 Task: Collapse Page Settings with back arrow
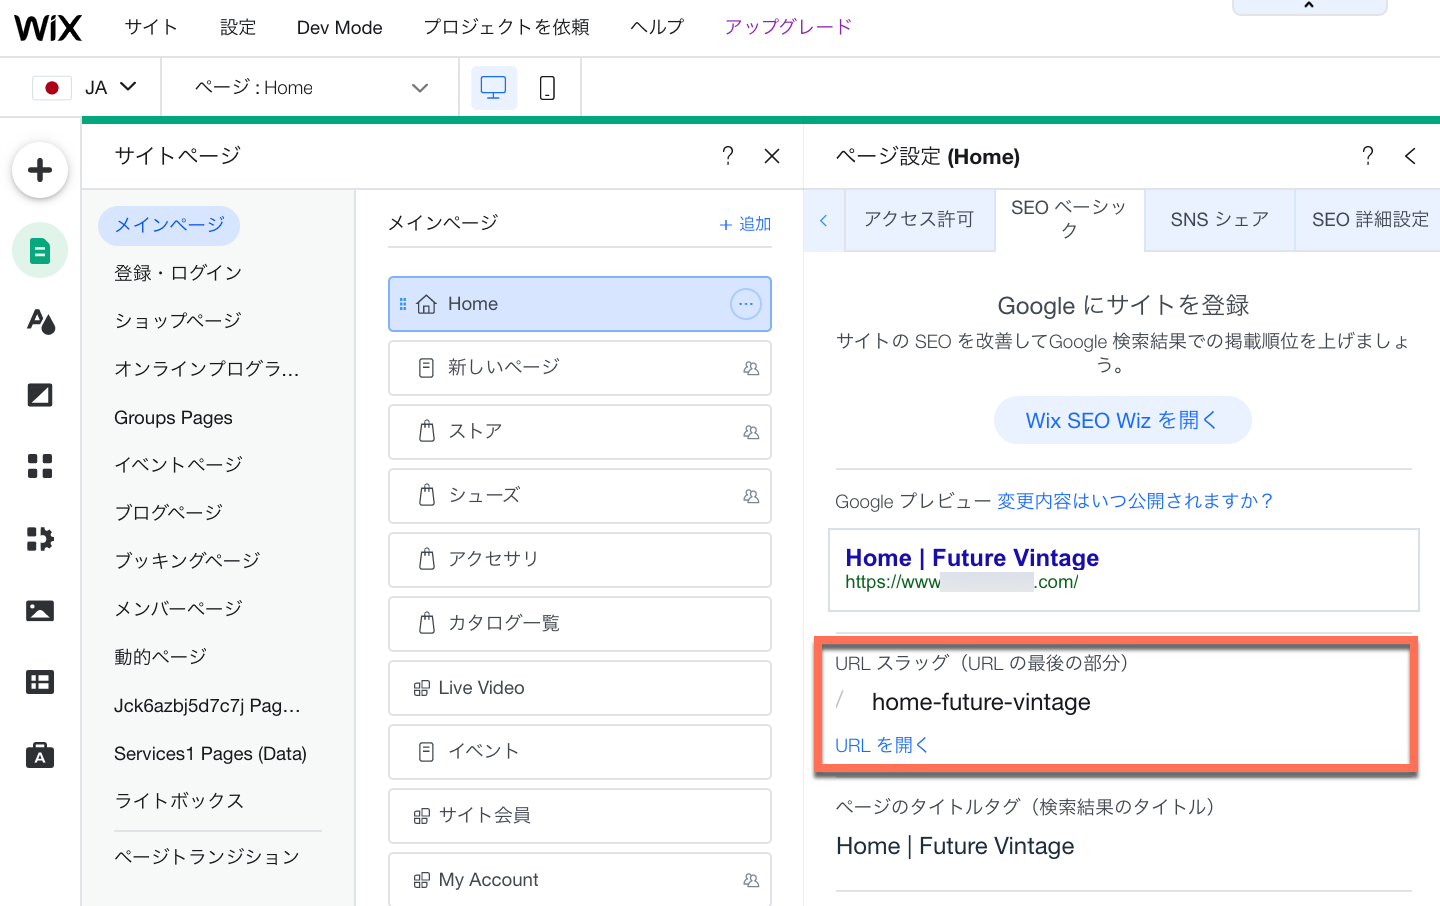(1411, 156)
